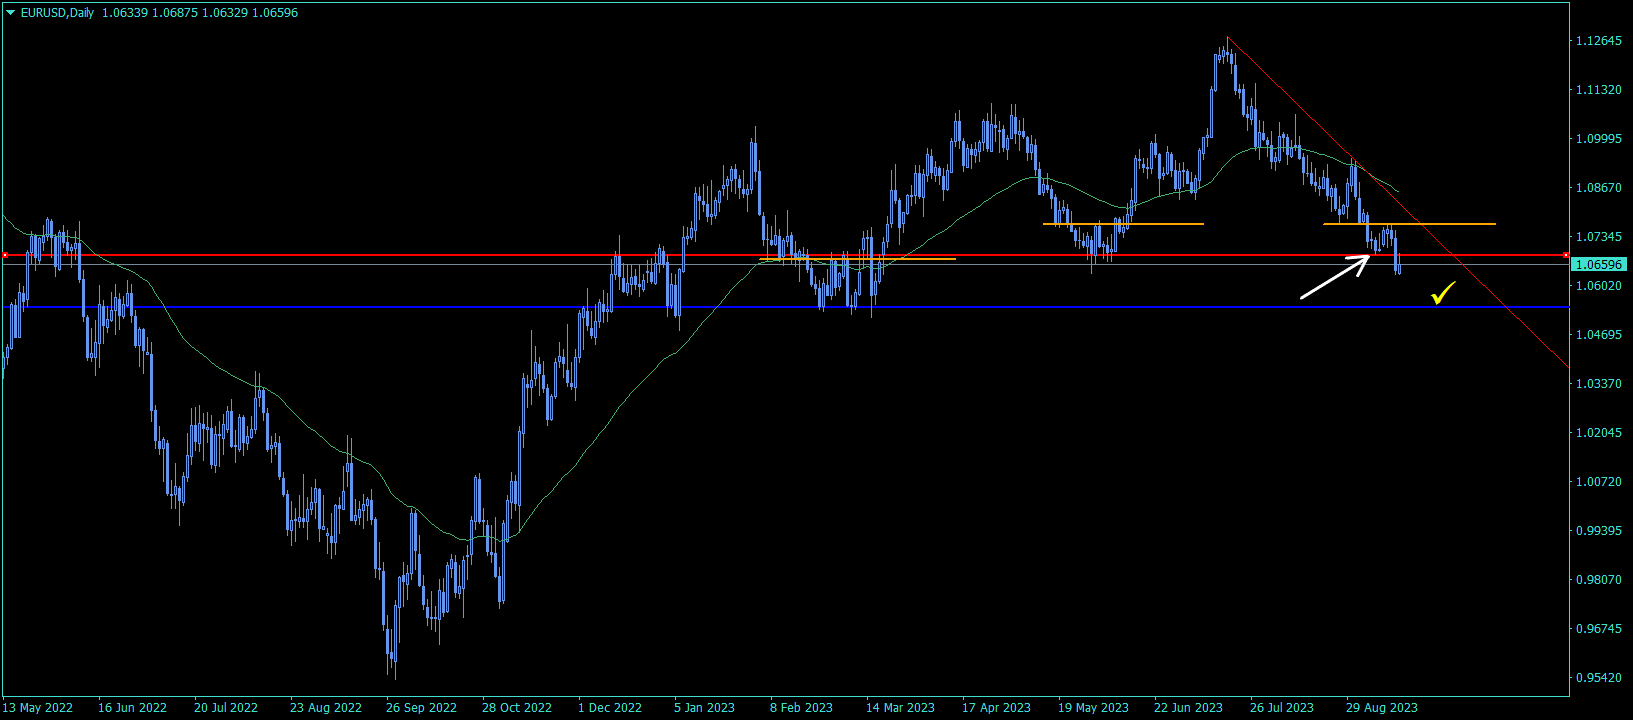1633x720 pixels.
Task: Click the 22 Jun 2023 date label
Action: point(1188,708)
